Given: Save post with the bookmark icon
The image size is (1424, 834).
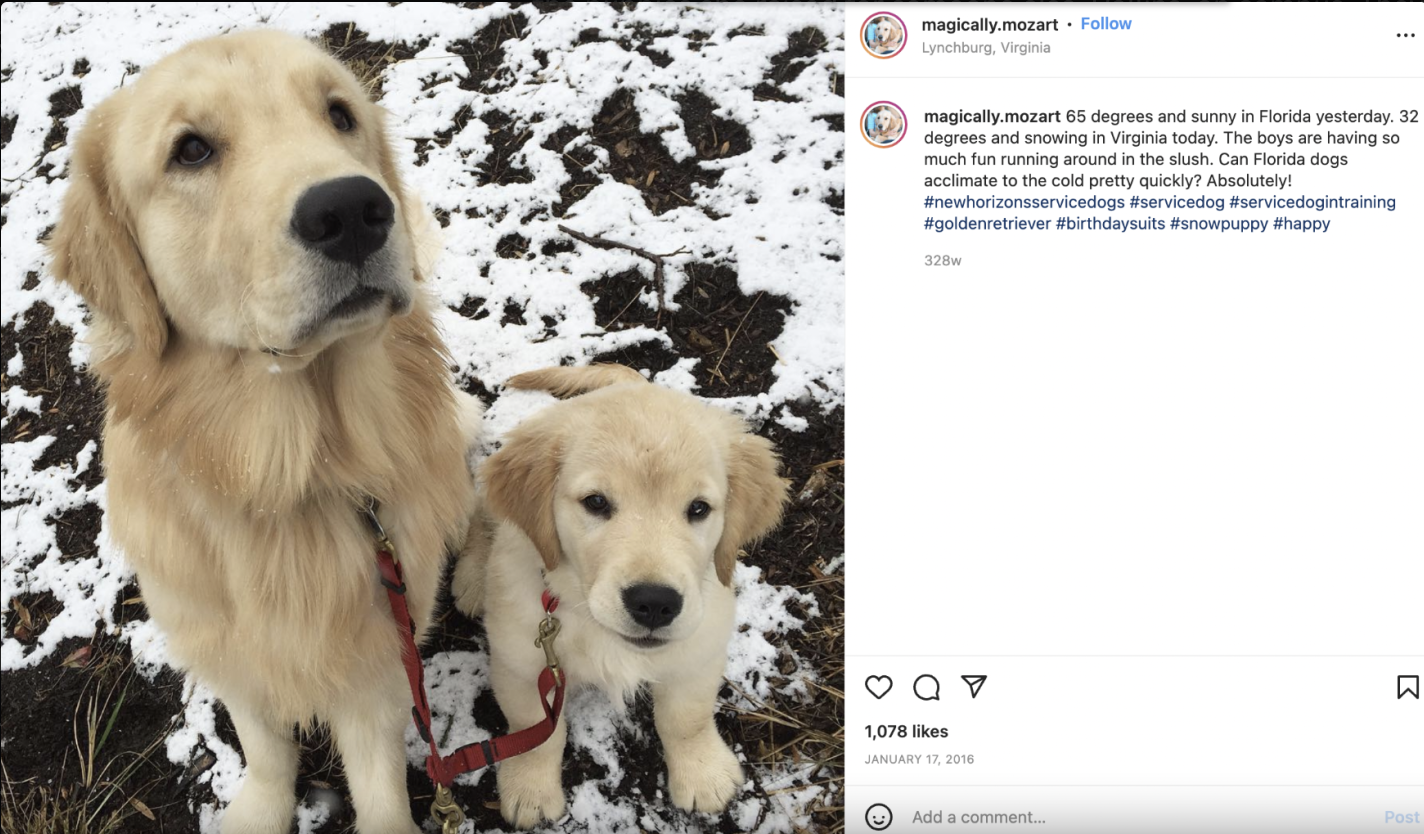Looking at the screenshot, I should pyautogui.click(x=1407, y=687).
